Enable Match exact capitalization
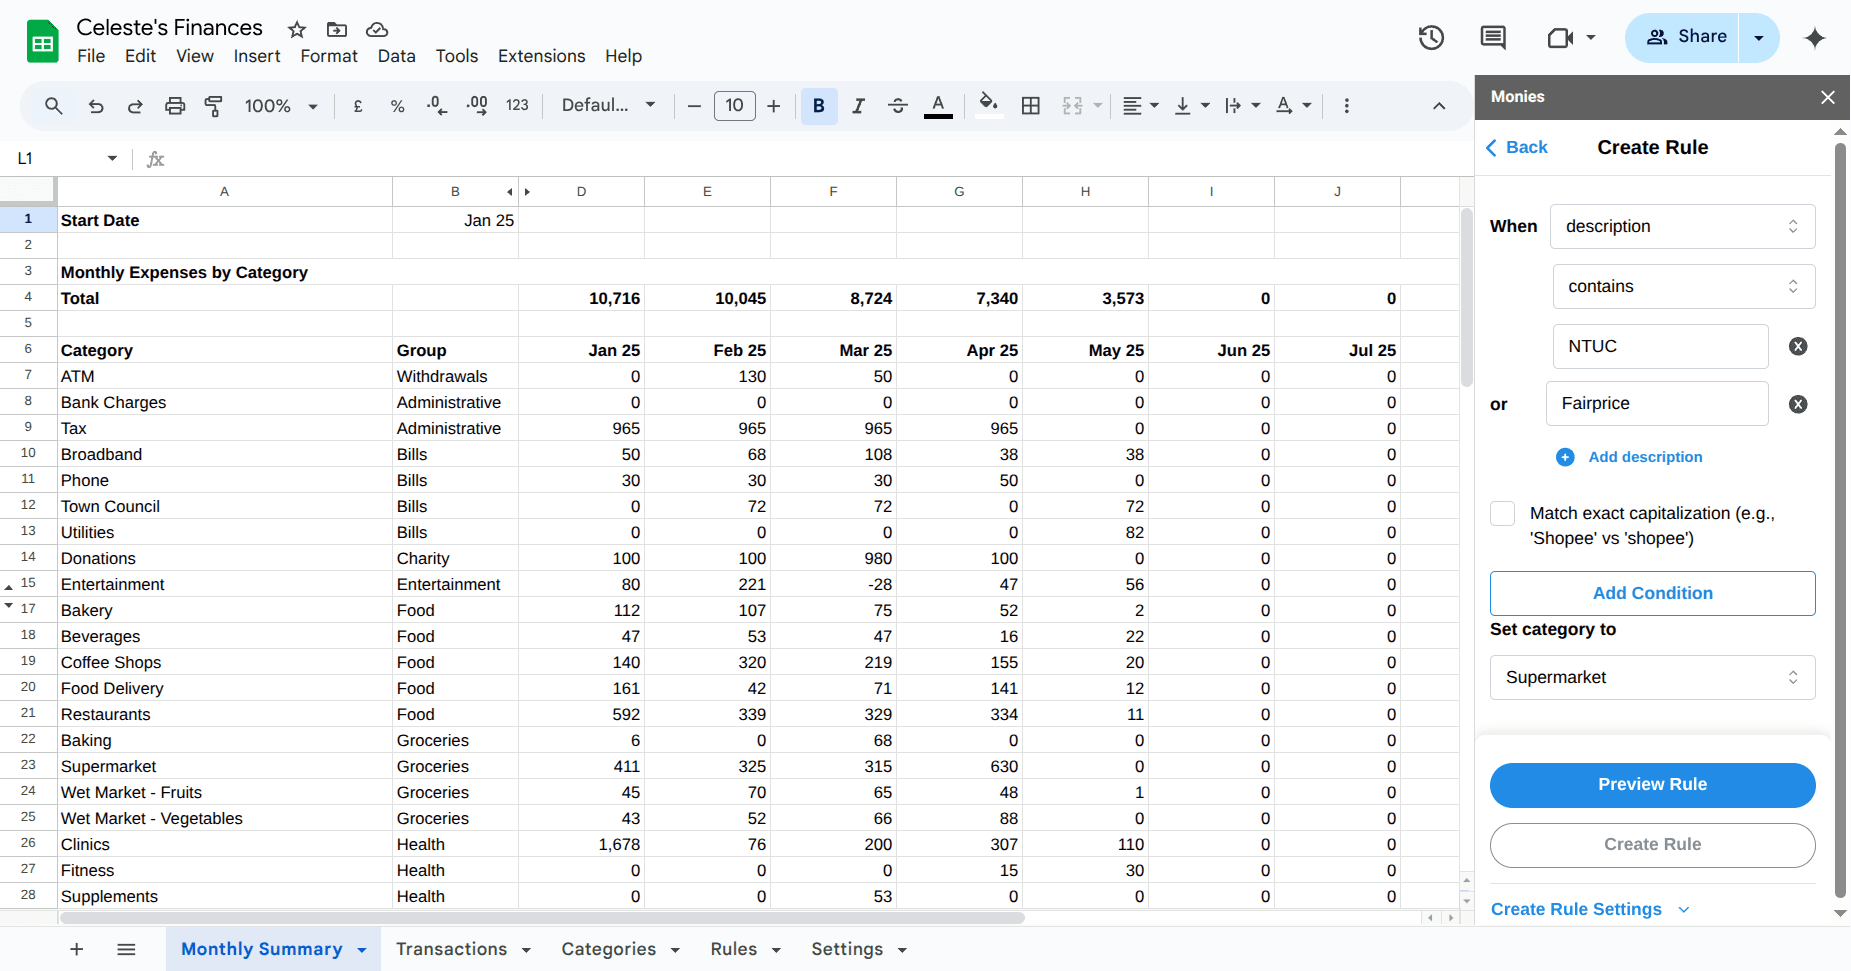The width and height of the screenshot is (1851, 971). coord(1502,513)
